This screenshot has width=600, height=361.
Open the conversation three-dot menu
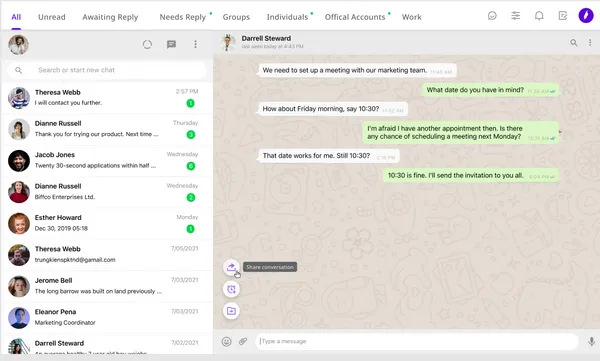(590, 42)
